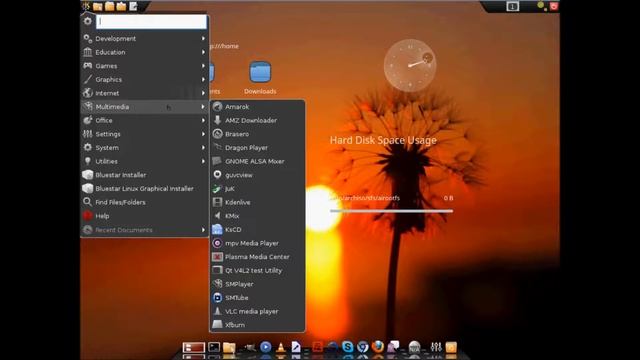Launch SMPlayer
The height and width of the screenshot is (360, 640).
click(257, 284)
